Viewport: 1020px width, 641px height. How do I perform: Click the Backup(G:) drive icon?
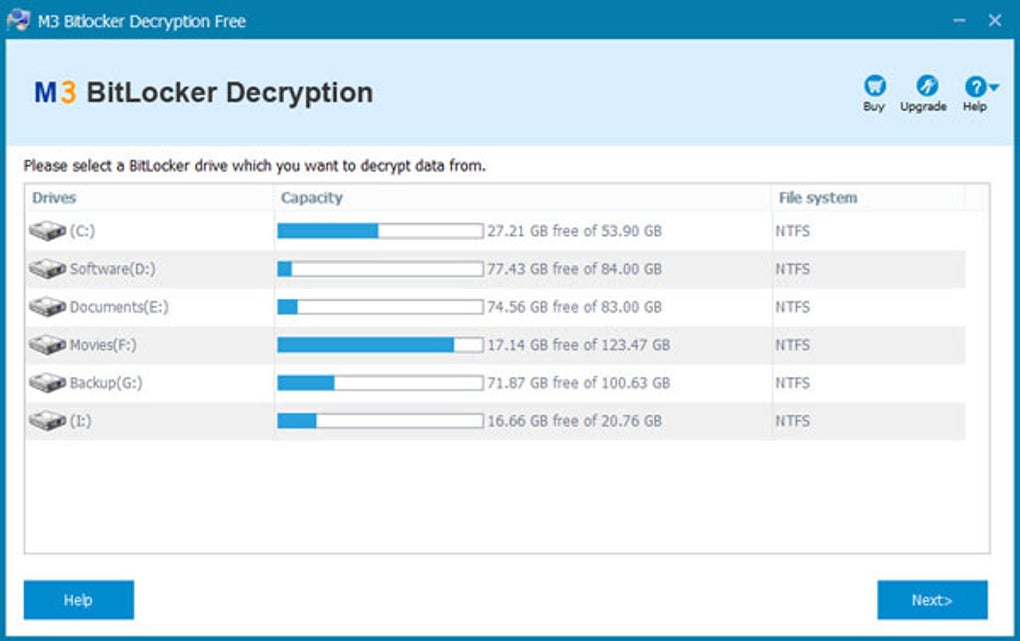pyautogui.click(x=47, y=383)
